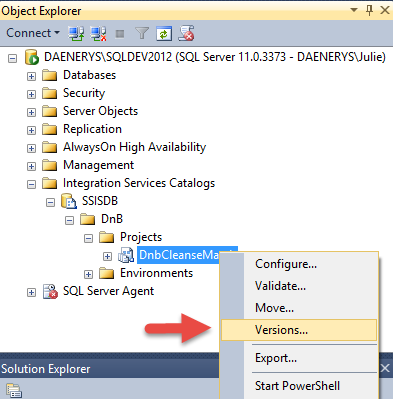Click the Server Objects folder icon

pyautogui.click(x=50, y=111)
